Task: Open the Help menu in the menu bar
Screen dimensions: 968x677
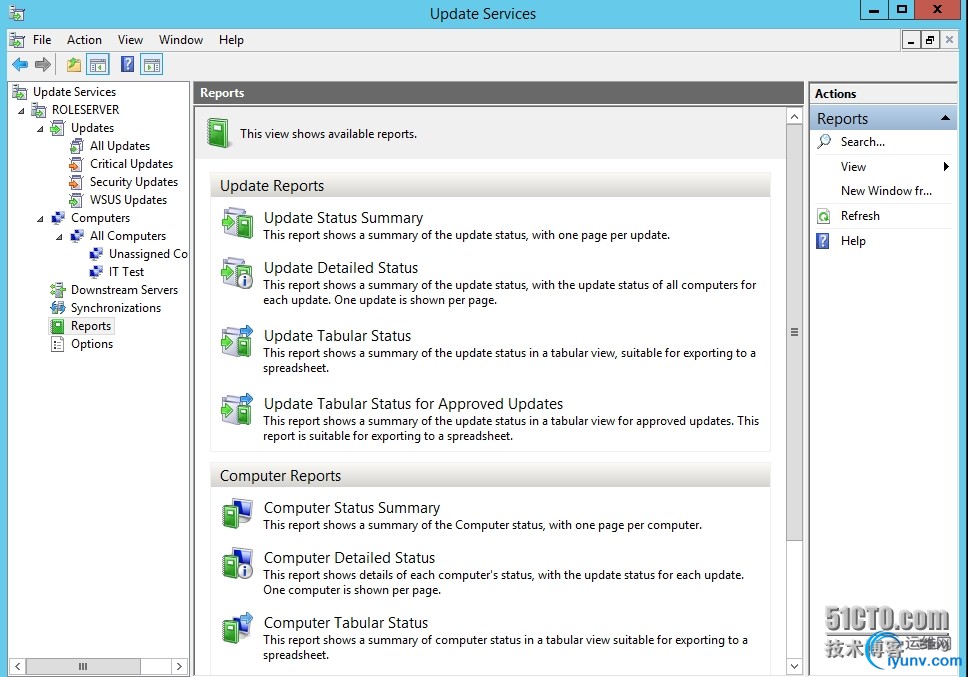Action: pyautogui.click(x=232, y=40)
